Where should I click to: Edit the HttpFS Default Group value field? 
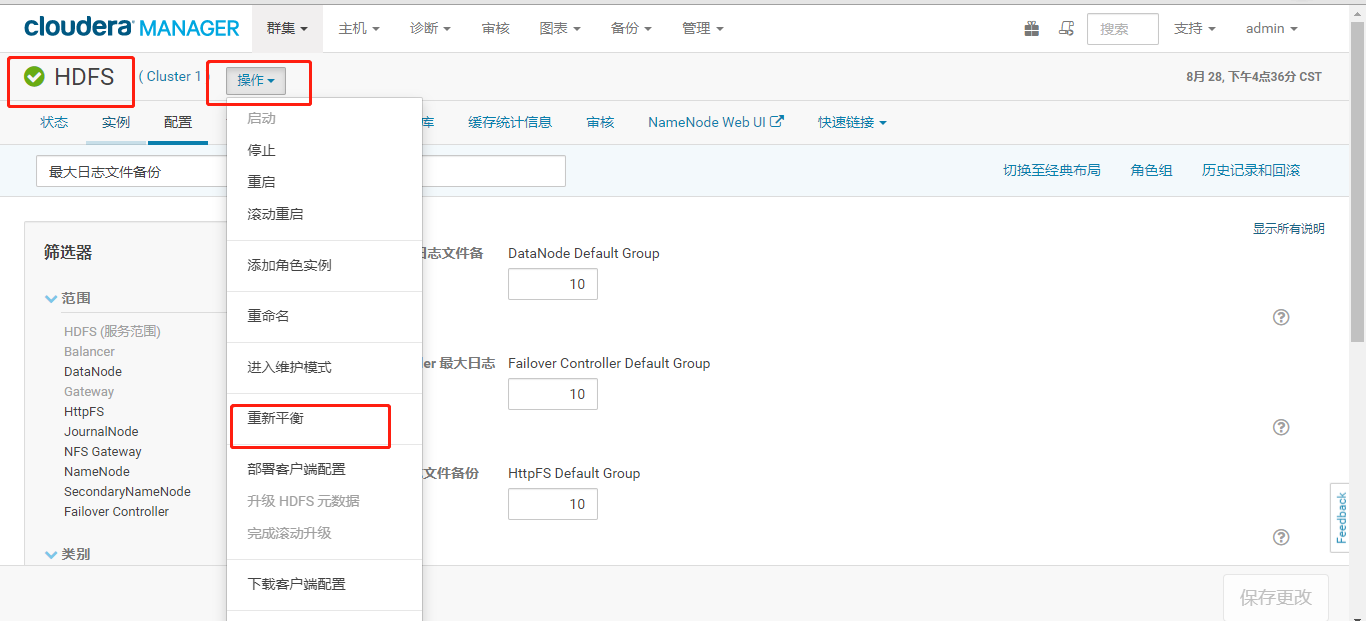click(x=553, y=504)
